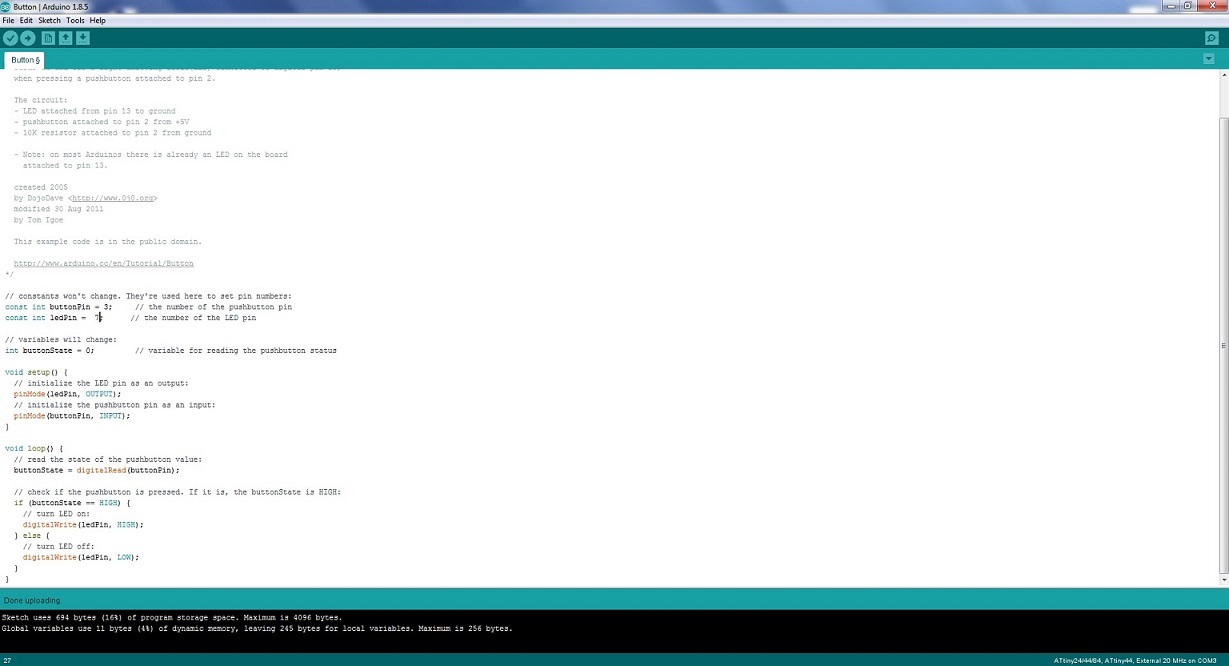Screen dimensions: 1229x666
Task: Select the Button § sketch tab
Action: point(26,60)
